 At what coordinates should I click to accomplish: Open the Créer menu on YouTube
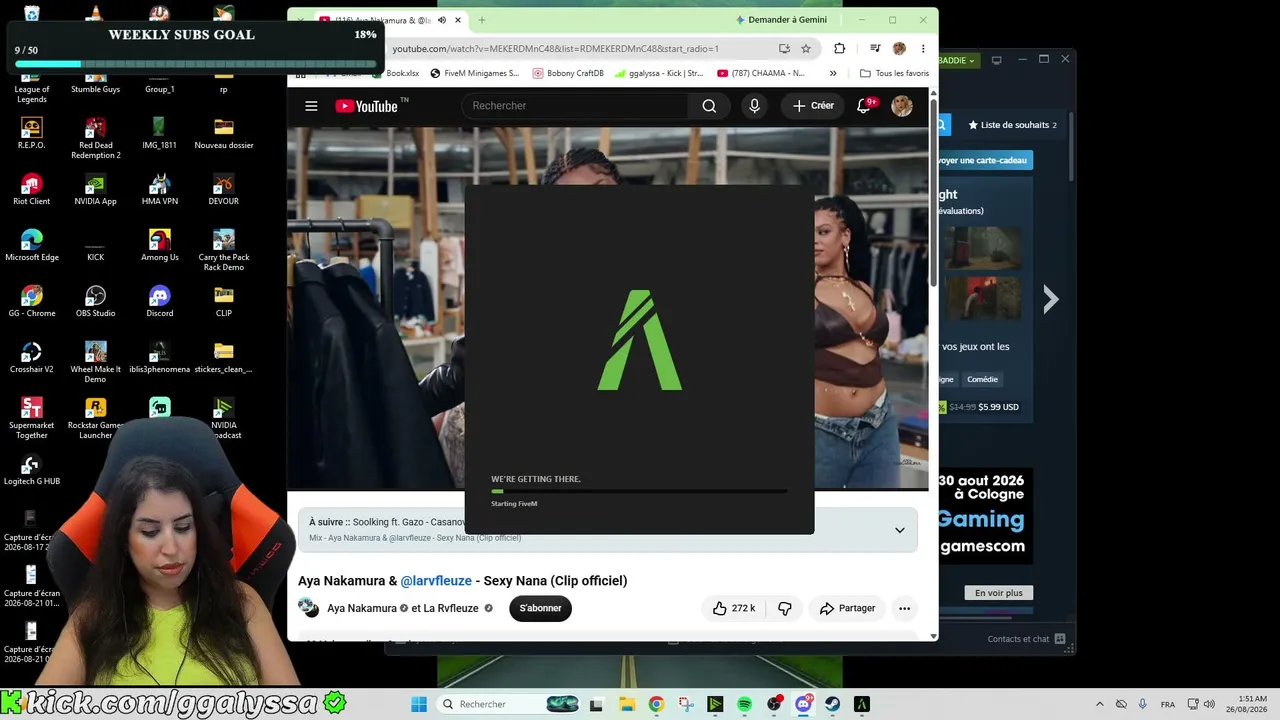[x=813, y=106]
